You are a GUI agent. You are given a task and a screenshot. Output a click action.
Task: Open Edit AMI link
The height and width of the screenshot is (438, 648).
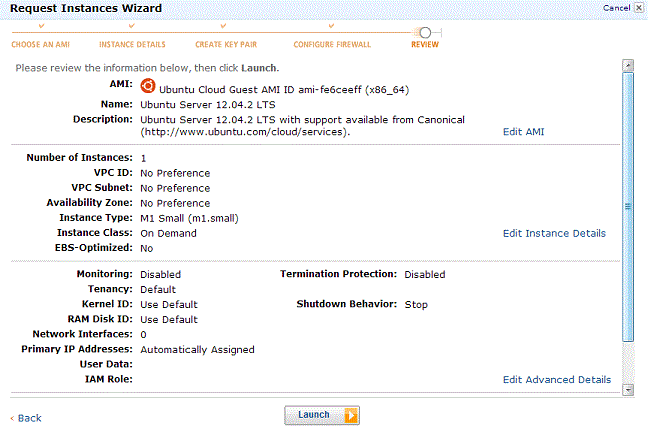pos(523,132)
